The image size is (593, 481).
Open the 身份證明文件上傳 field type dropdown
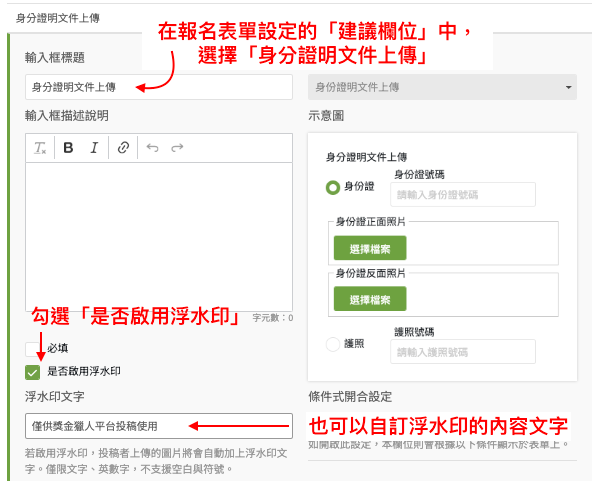pyautogui.click(x=442, y=87)
